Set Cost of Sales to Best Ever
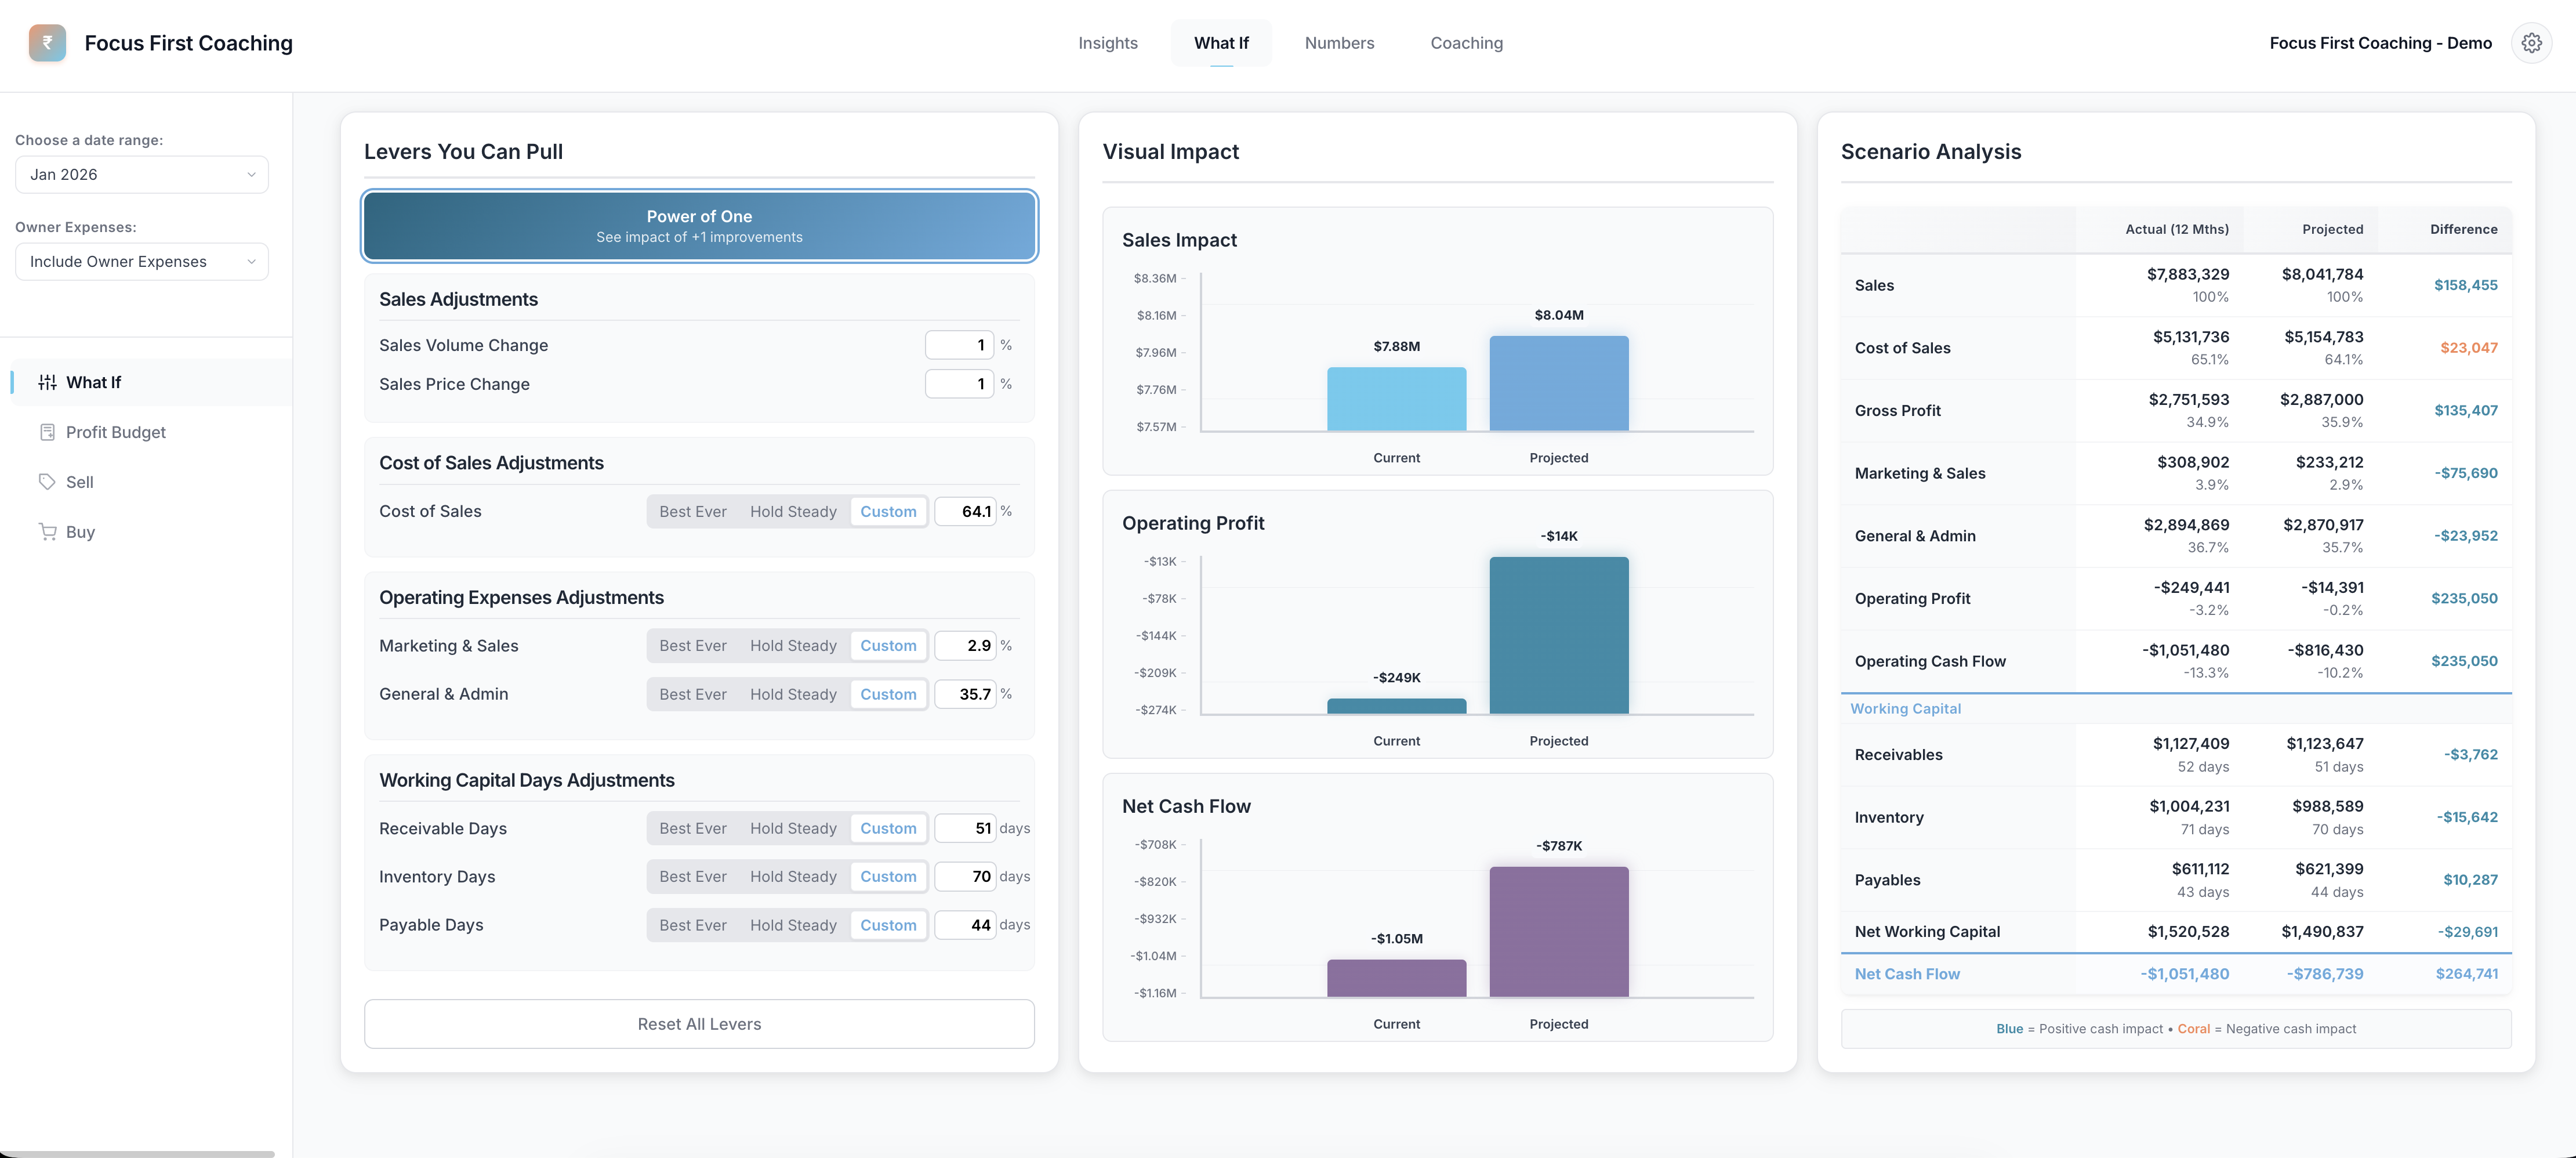Viewport: 2576px width, 1158px height. (692, 511)
